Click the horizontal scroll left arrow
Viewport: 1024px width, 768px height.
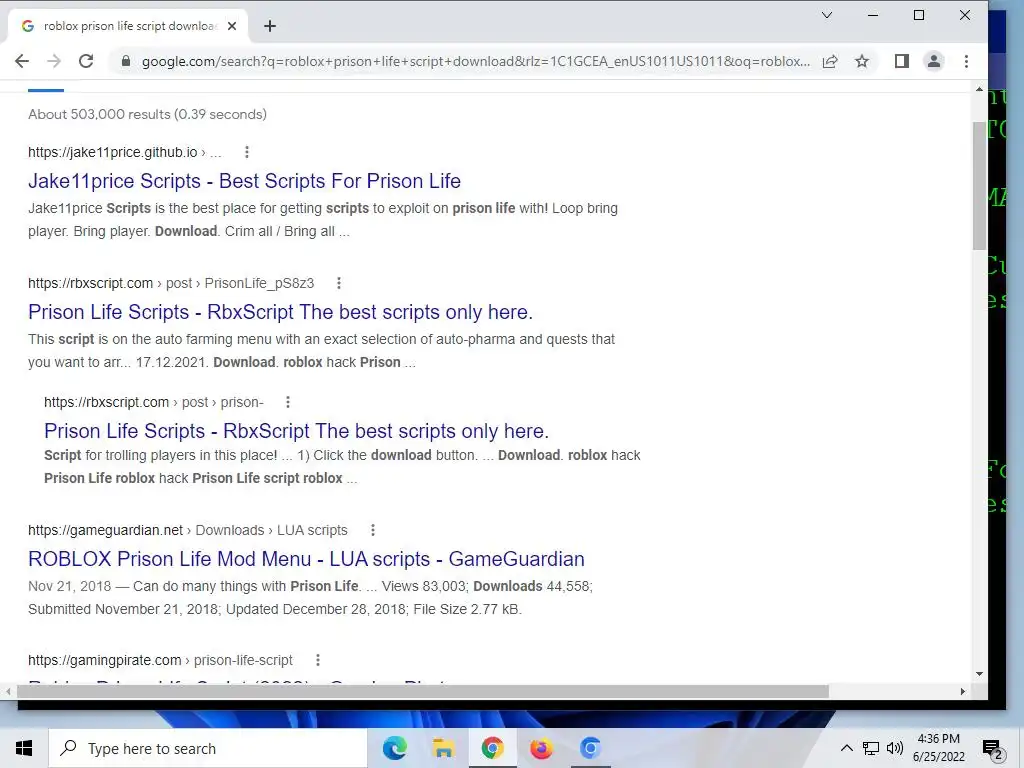pos(7,691)
